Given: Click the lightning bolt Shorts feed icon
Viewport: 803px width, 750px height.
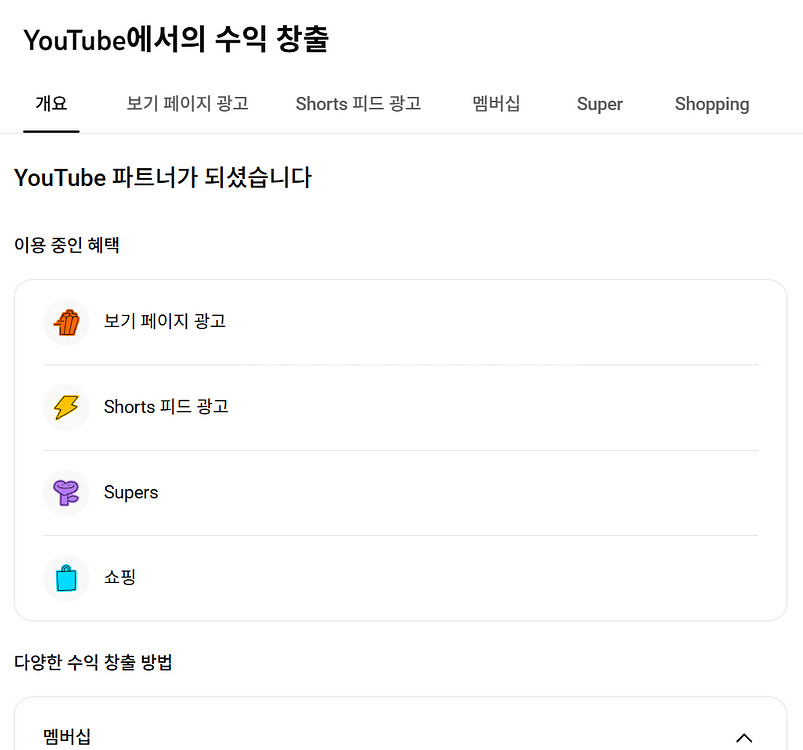Looking at the screenshot, I should point(66,407).
